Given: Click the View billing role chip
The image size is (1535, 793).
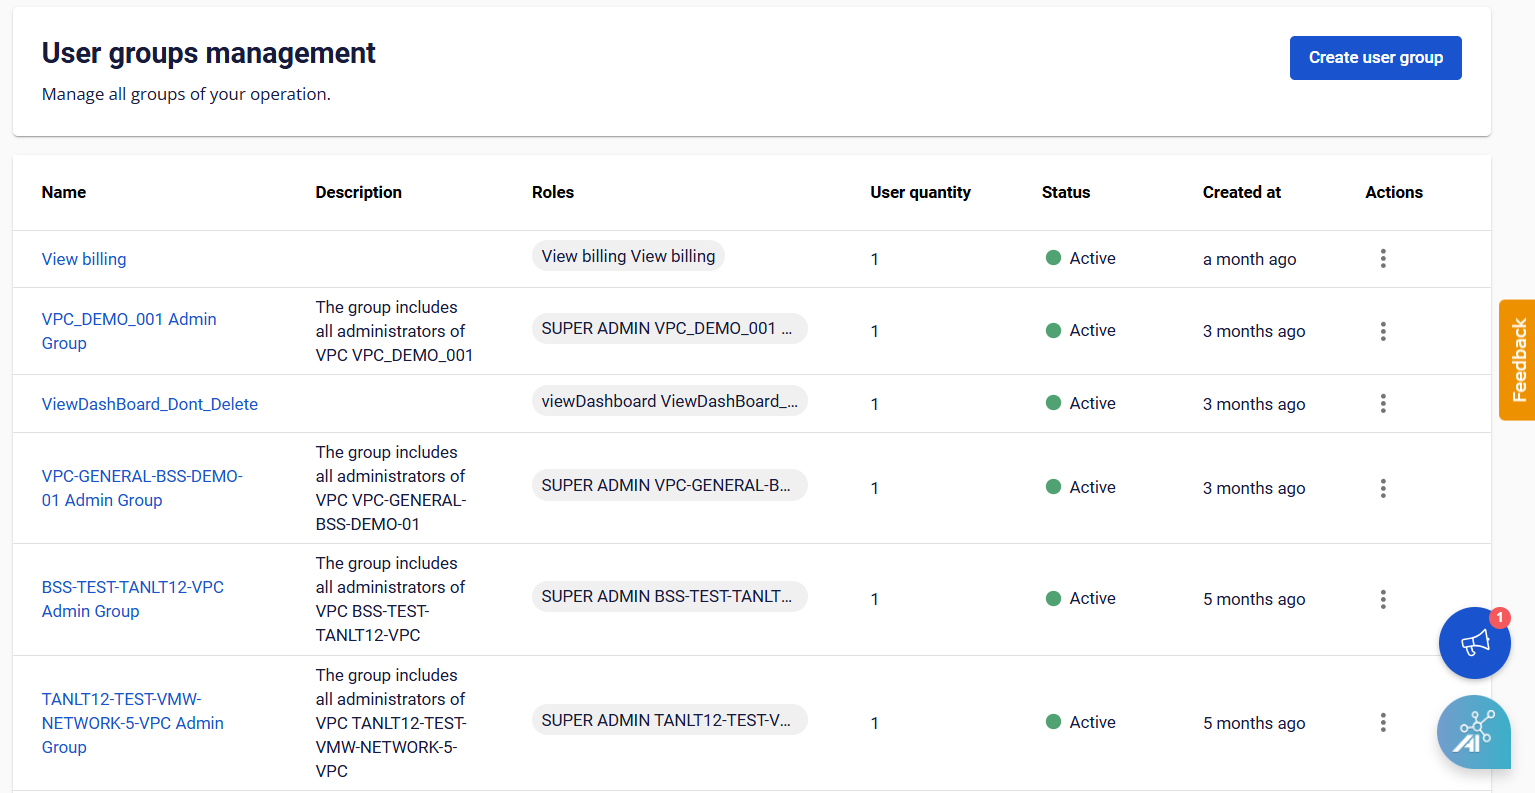Looking at the screenshot, I should coord(628,256).
